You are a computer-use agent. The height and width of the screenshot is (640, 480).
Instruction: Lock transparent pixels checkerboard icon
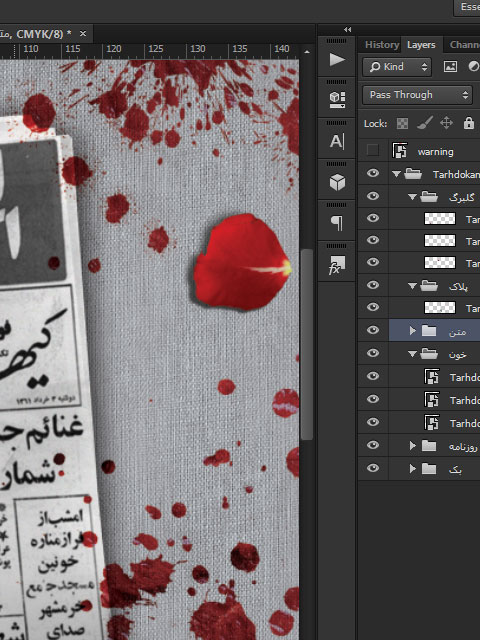tap(402, 123)
